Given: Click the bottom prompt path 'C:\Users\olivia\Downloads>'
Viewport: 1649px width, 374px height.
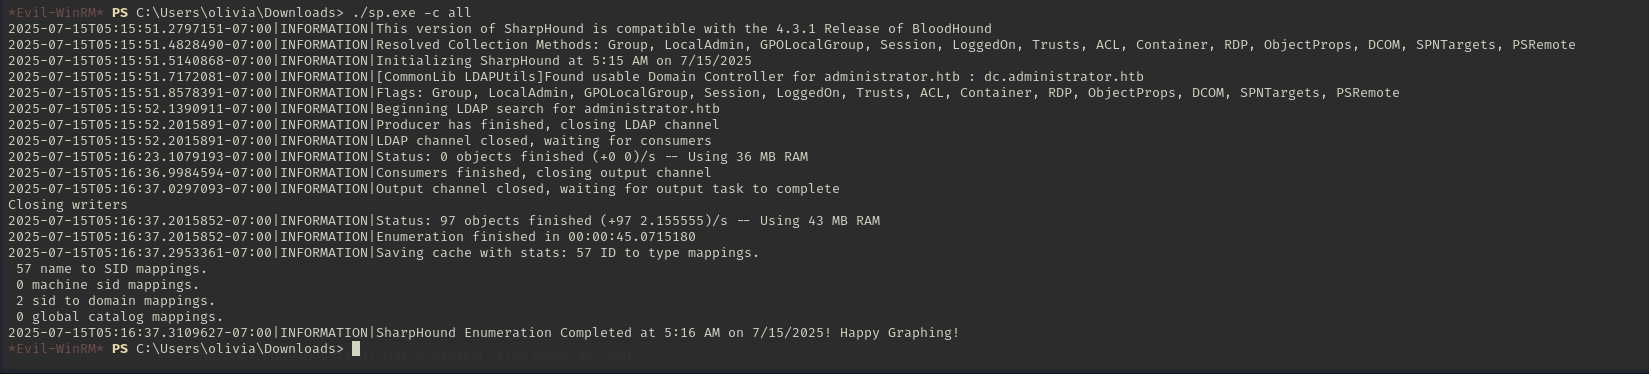Looking at the screenshot, I should click(x=240, y=349).
